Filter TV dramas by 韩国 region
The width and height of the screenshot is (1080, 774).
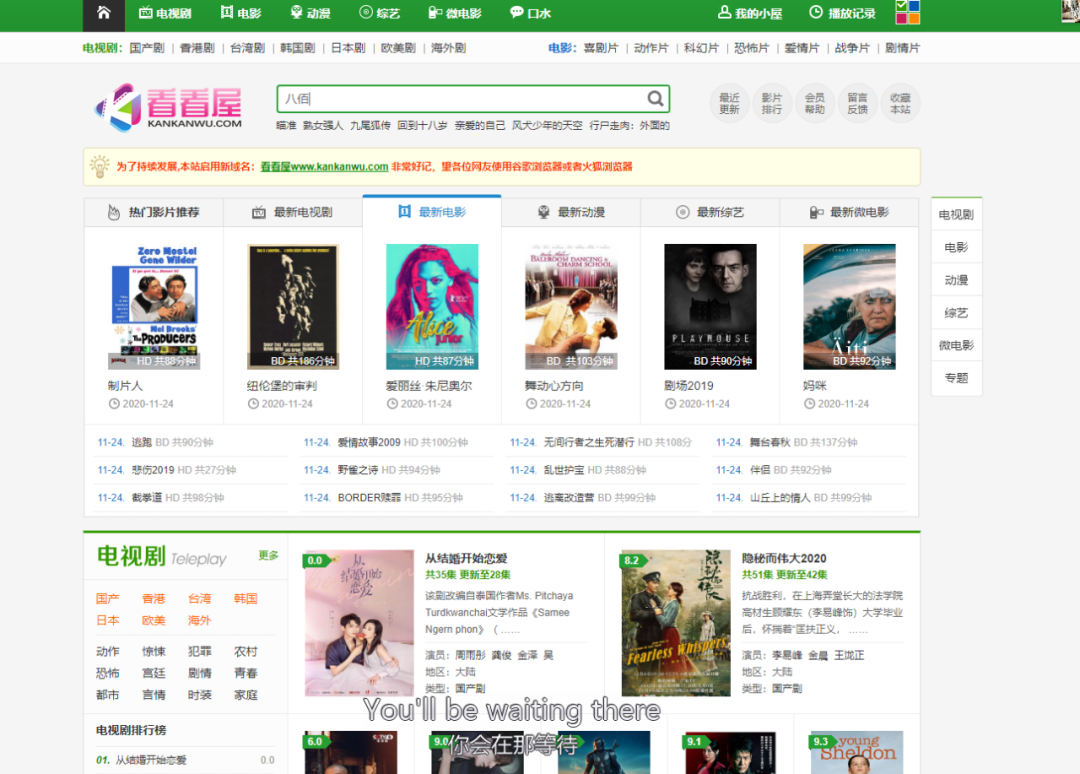245,598
